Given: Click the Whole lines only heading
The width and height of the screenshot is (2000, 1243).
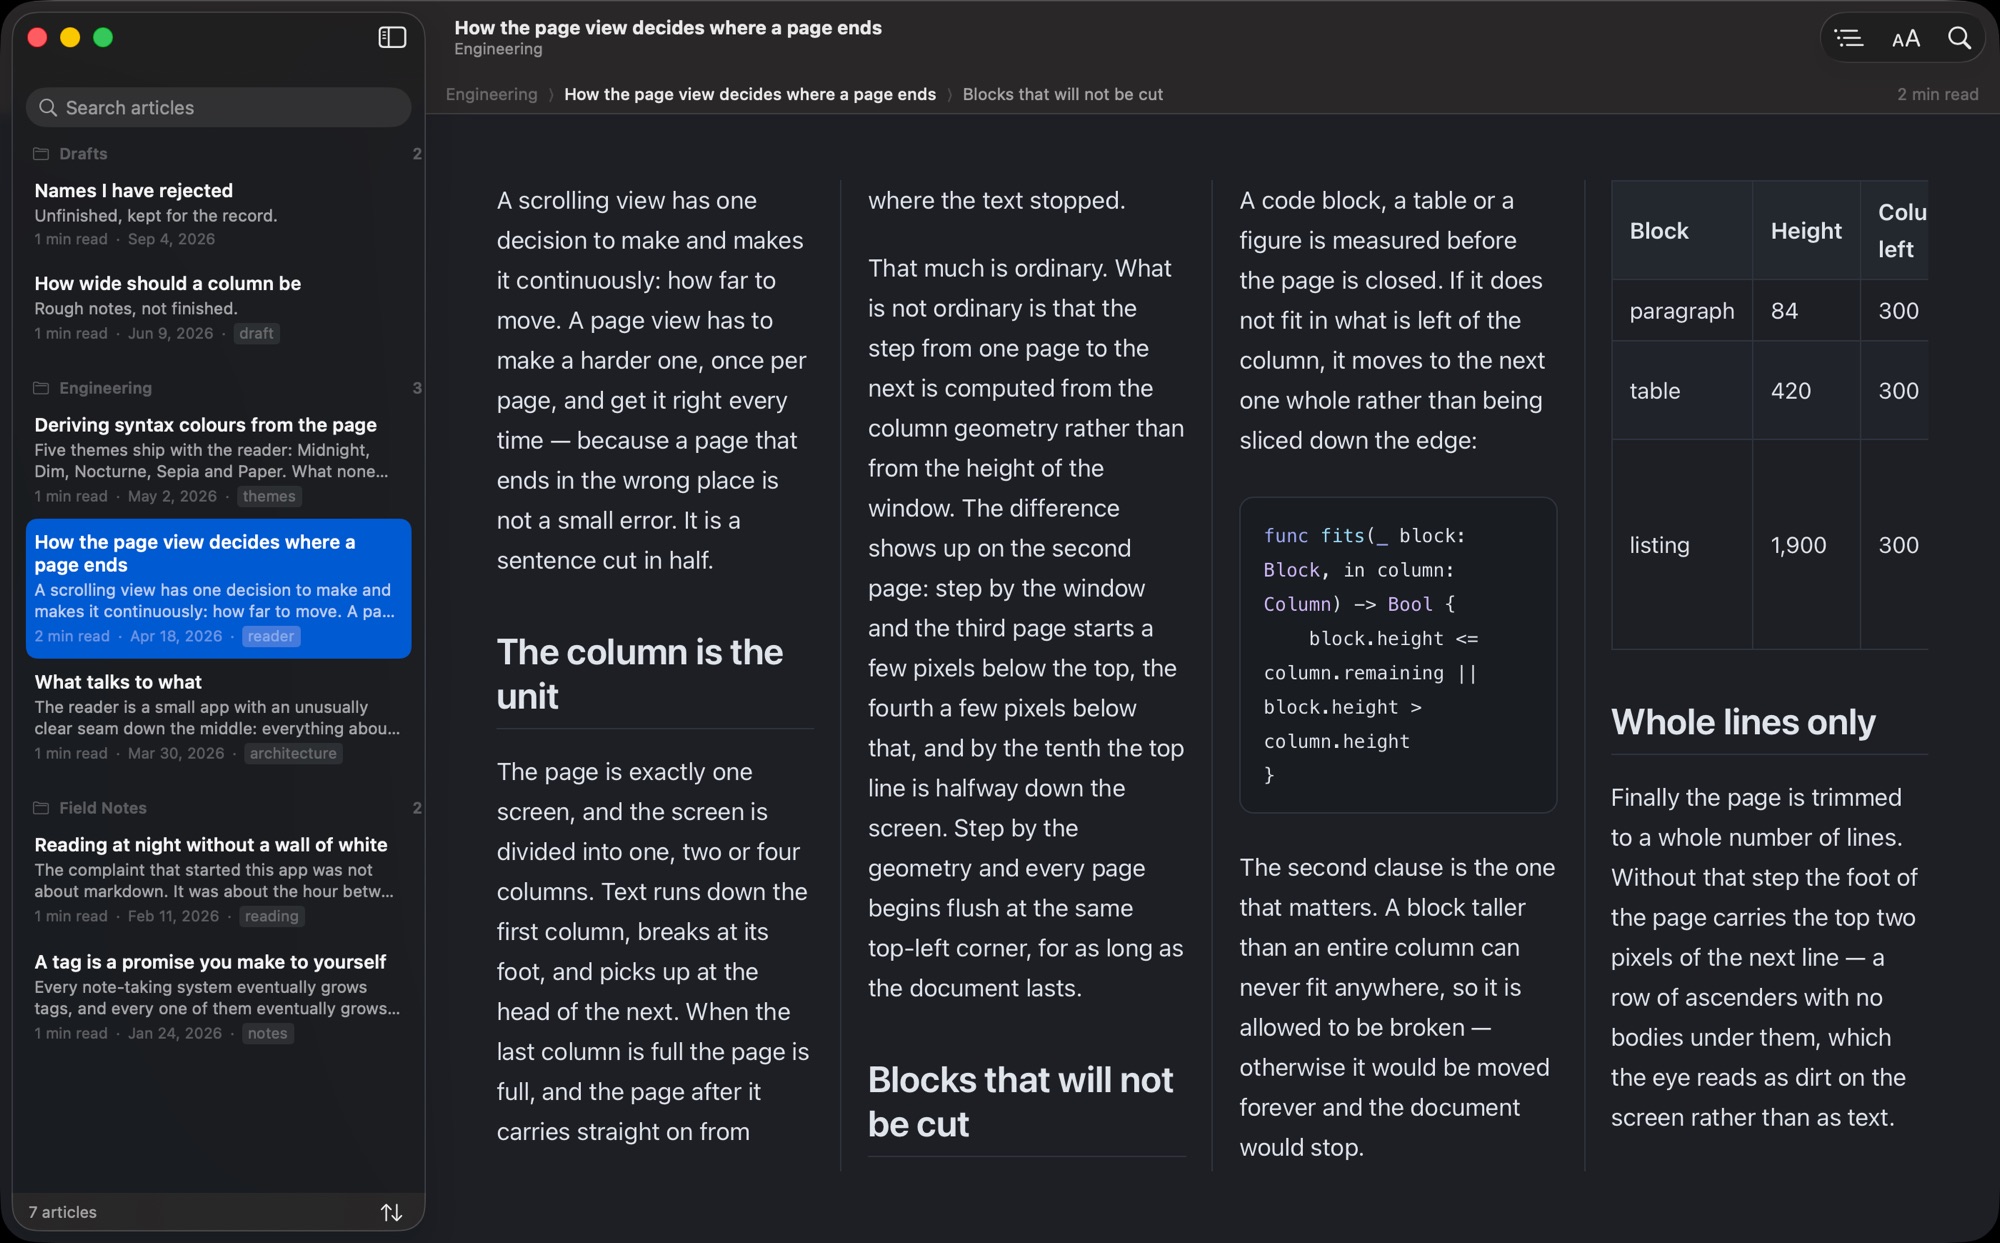Looking at the screenshot, I should (x=1743, y=722).
